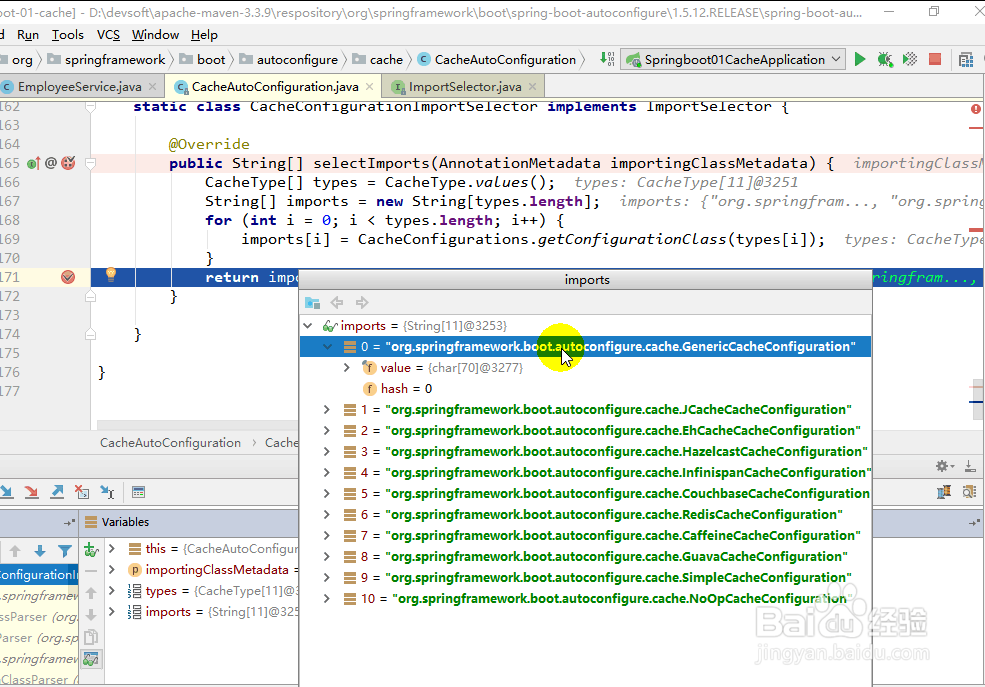Select element 2 EhCacheCacheConfiguration row
Screen dimensions: 985x687
pyautogui.click(x=585, y=431)
